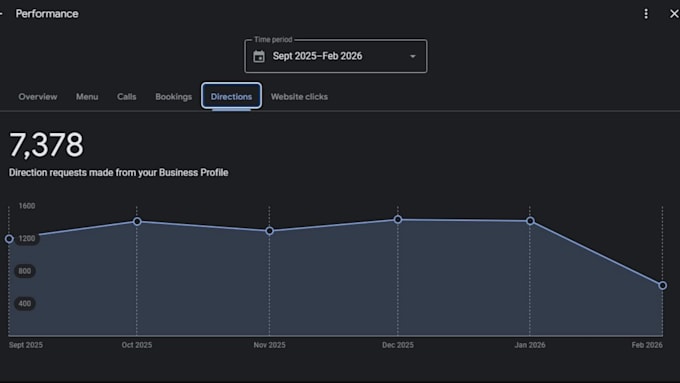Click the 400 y-axis label
The height and width of the screenshot is (383, 680).
(x=25, y=304)
